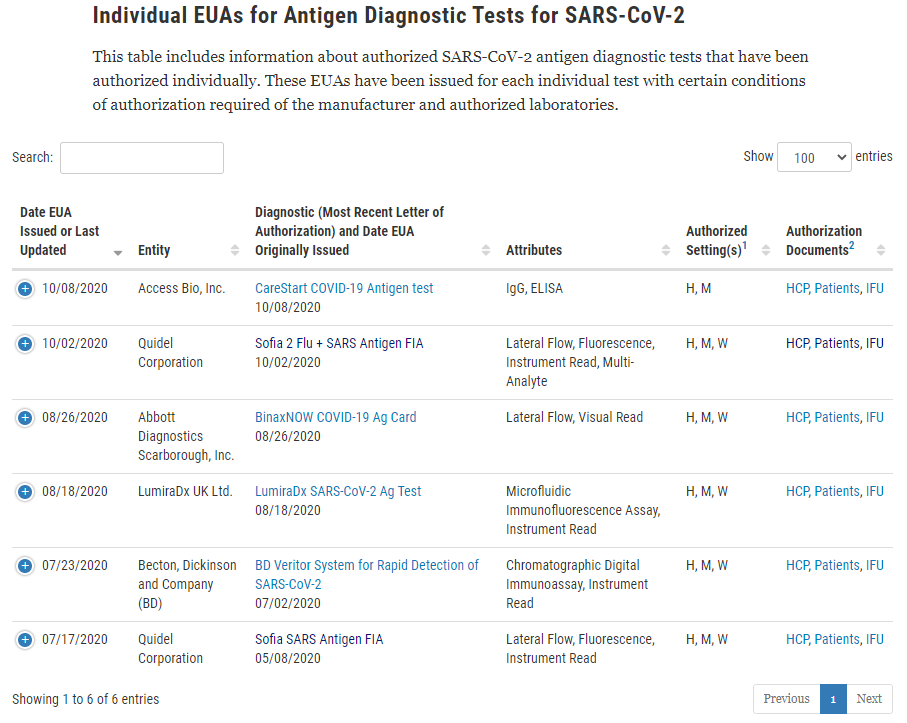Open Patients document for Abbott Diagnostics row

click(x=837, y=417)
